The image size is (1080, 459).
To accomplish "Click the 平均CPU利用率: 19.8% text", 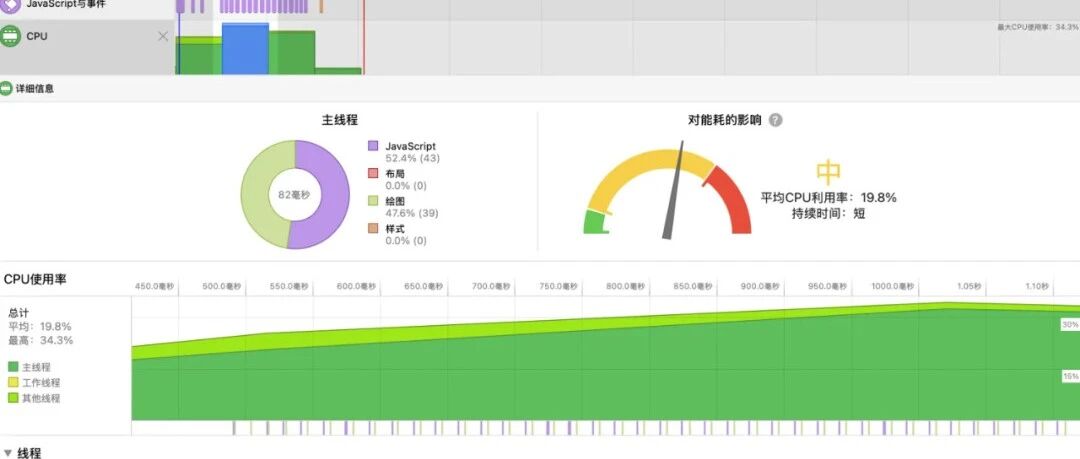I will coord(829,198).
